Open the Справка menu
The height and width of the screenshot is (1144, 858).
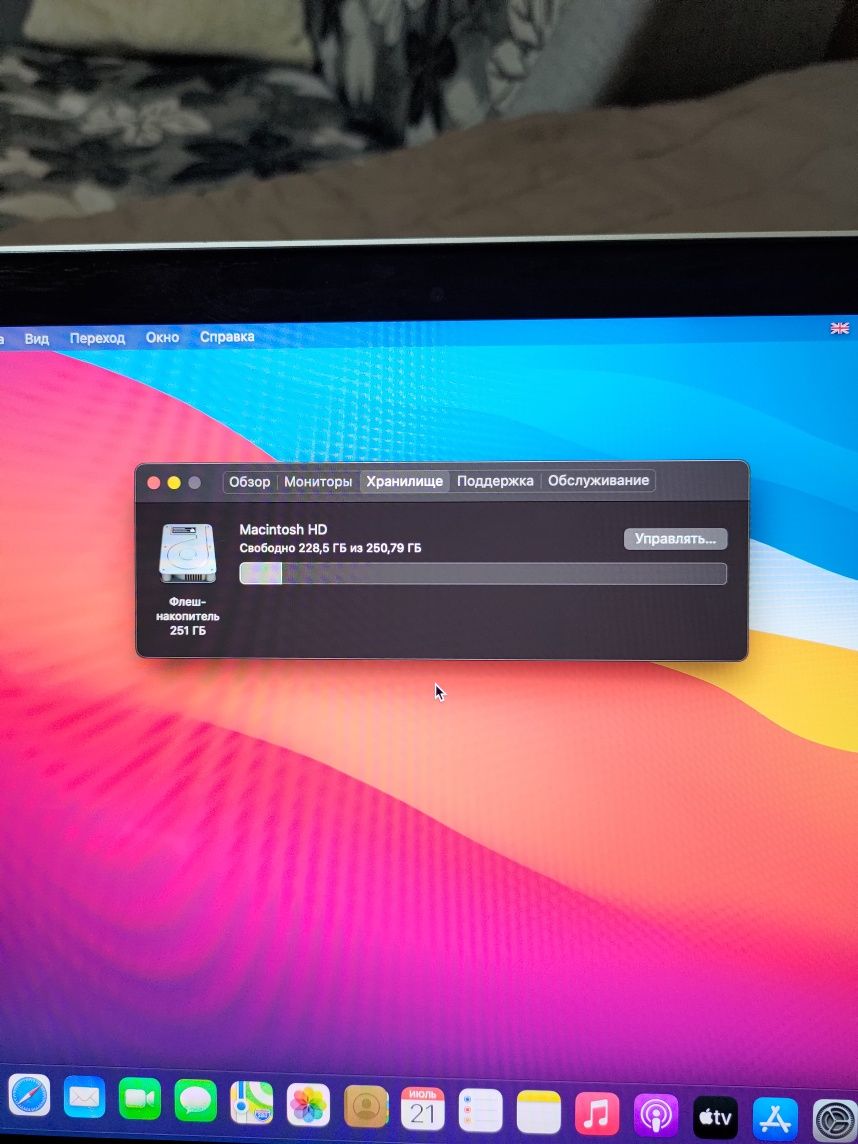click(x=227, y=337)
